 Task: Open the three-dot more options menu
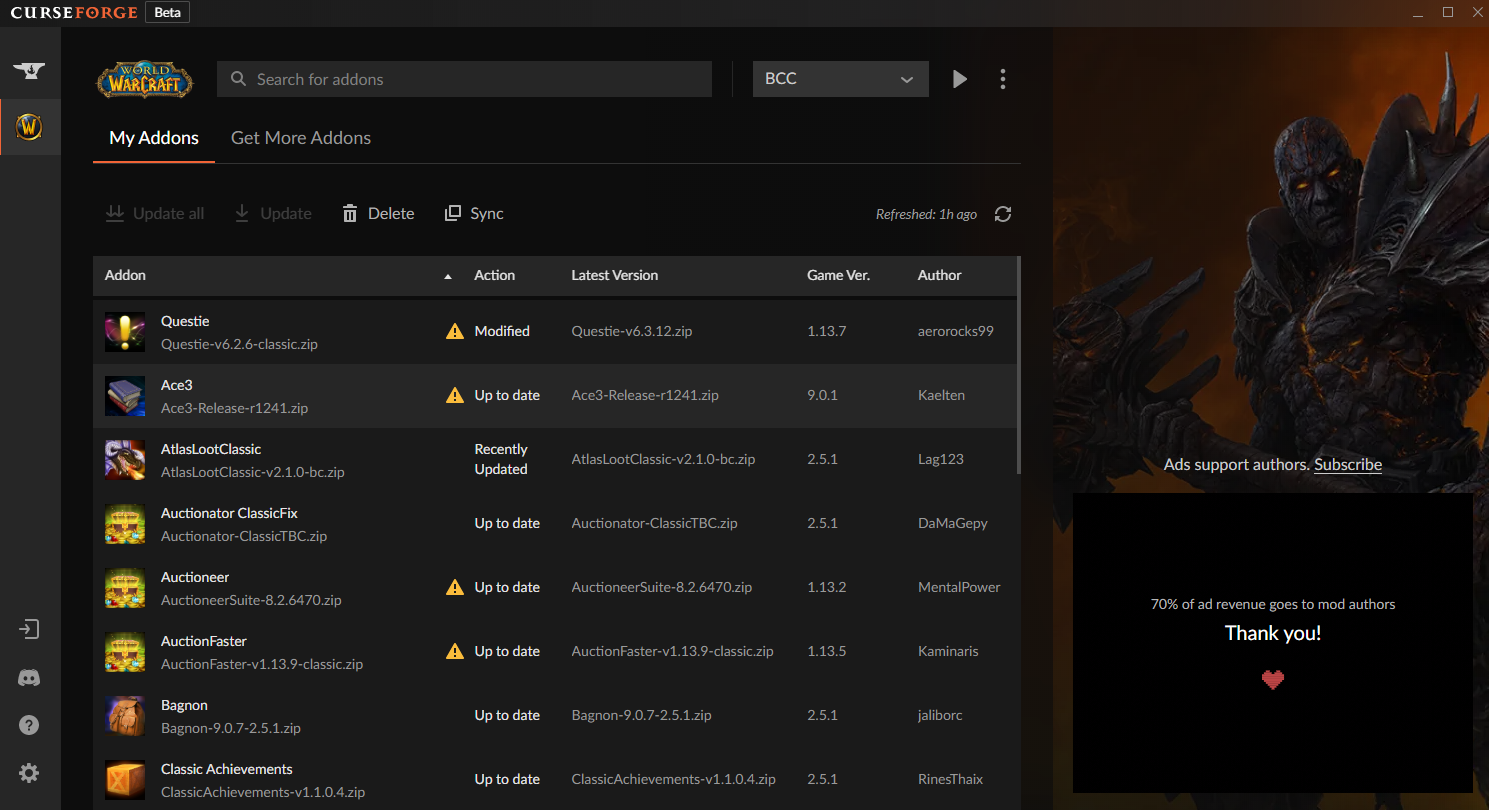(1003, 79)
